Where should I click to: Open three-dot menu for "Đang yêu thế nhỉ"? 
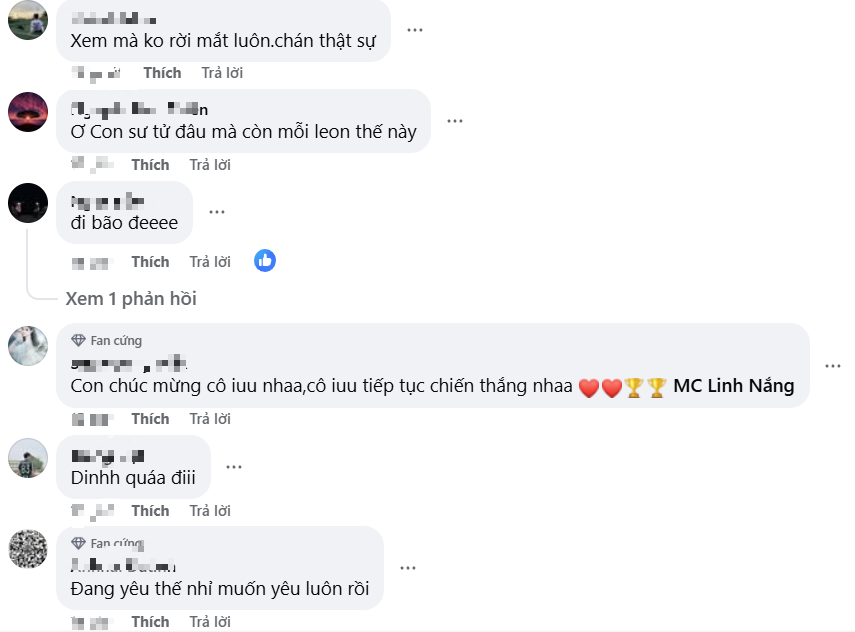pyautogui.click(x=408, y=567)
